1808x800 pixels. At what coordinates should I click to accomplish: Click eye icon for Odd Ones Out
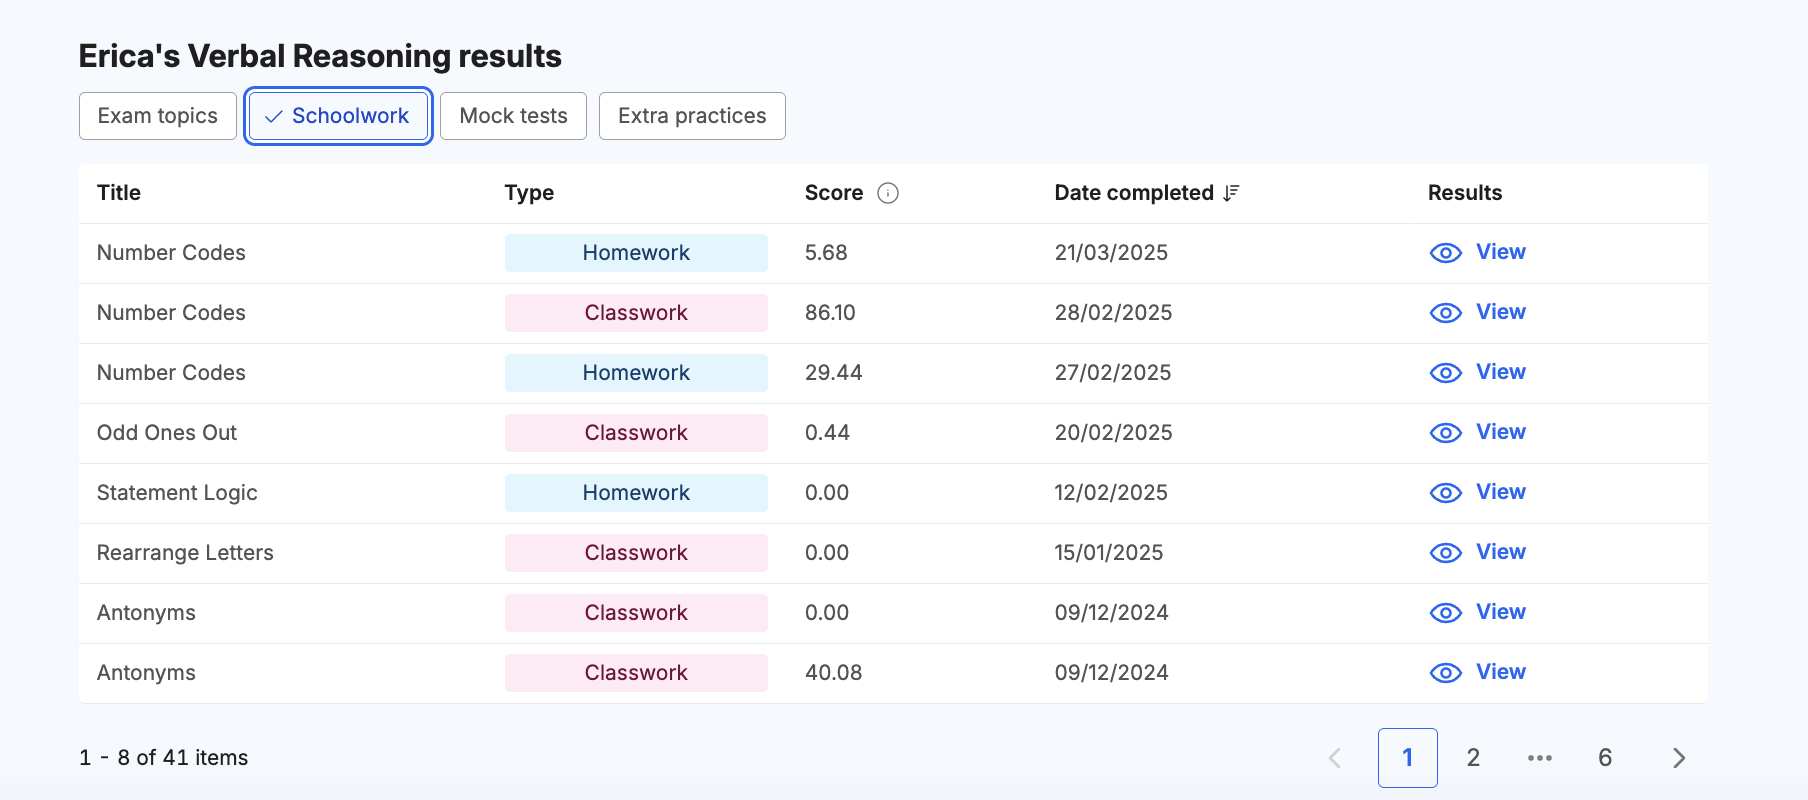pos(1445,433)
